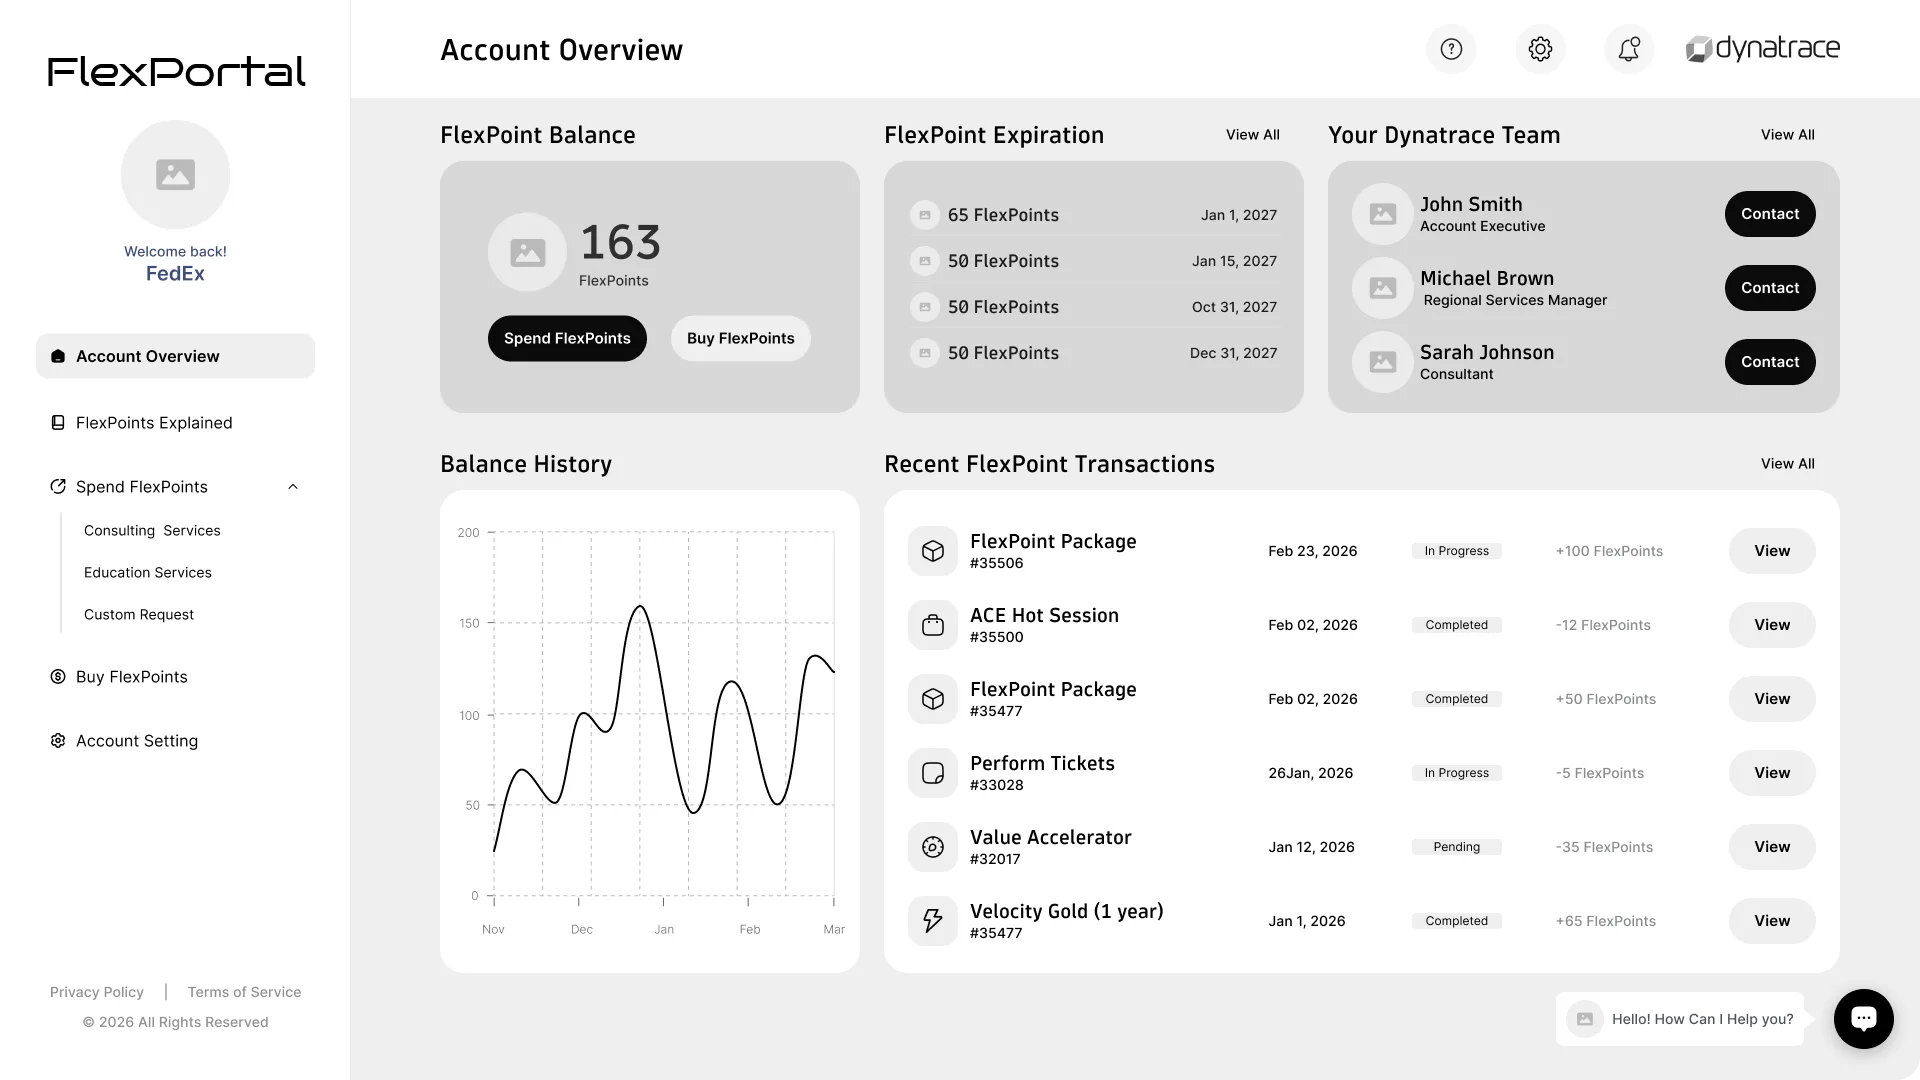The image size is (1920, 1080).
Task: Click Michael Brown's avatar
Action: [x=1382, y=288]
